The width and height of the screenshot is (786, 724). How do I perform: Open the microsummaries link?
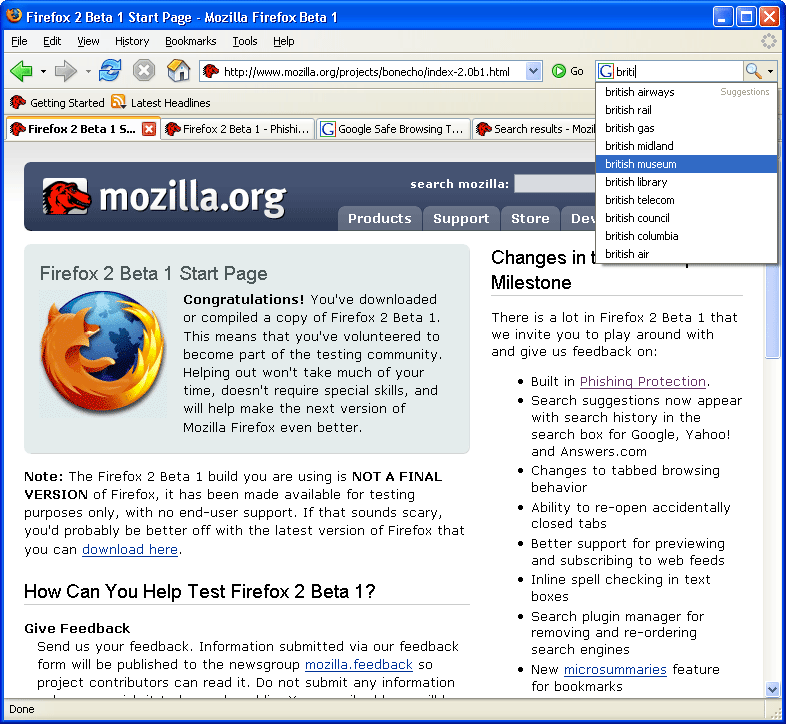tap(615, 670)
